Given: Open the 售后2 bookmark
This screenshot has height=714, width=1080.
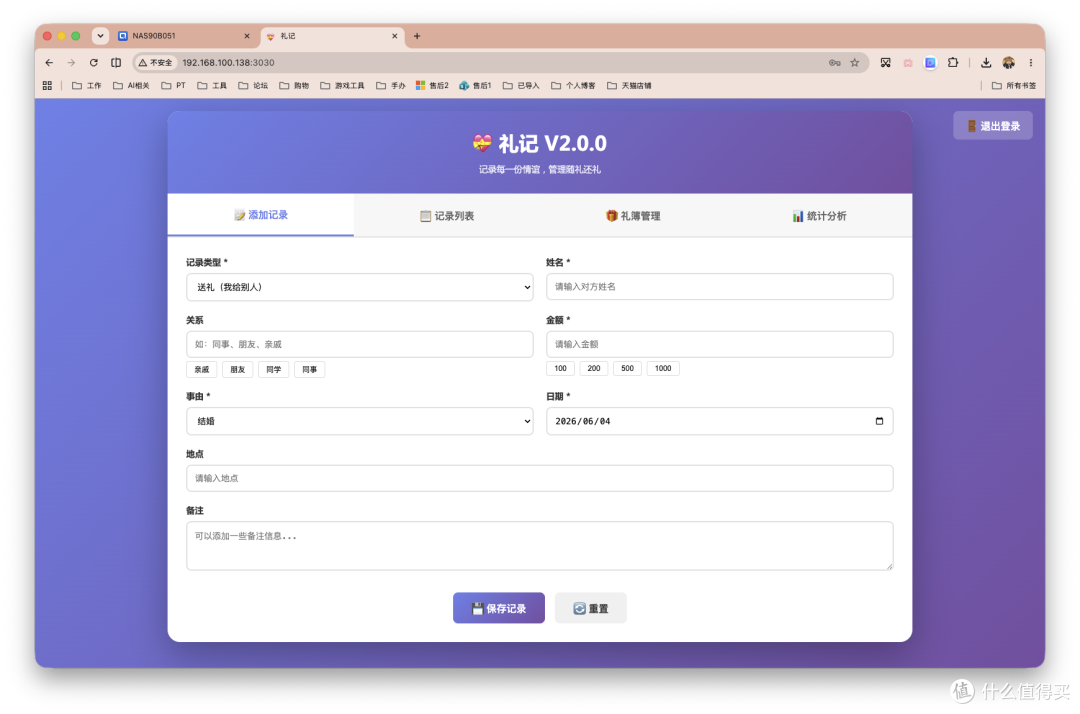Looking at the screenshot, I should (433, 85).
